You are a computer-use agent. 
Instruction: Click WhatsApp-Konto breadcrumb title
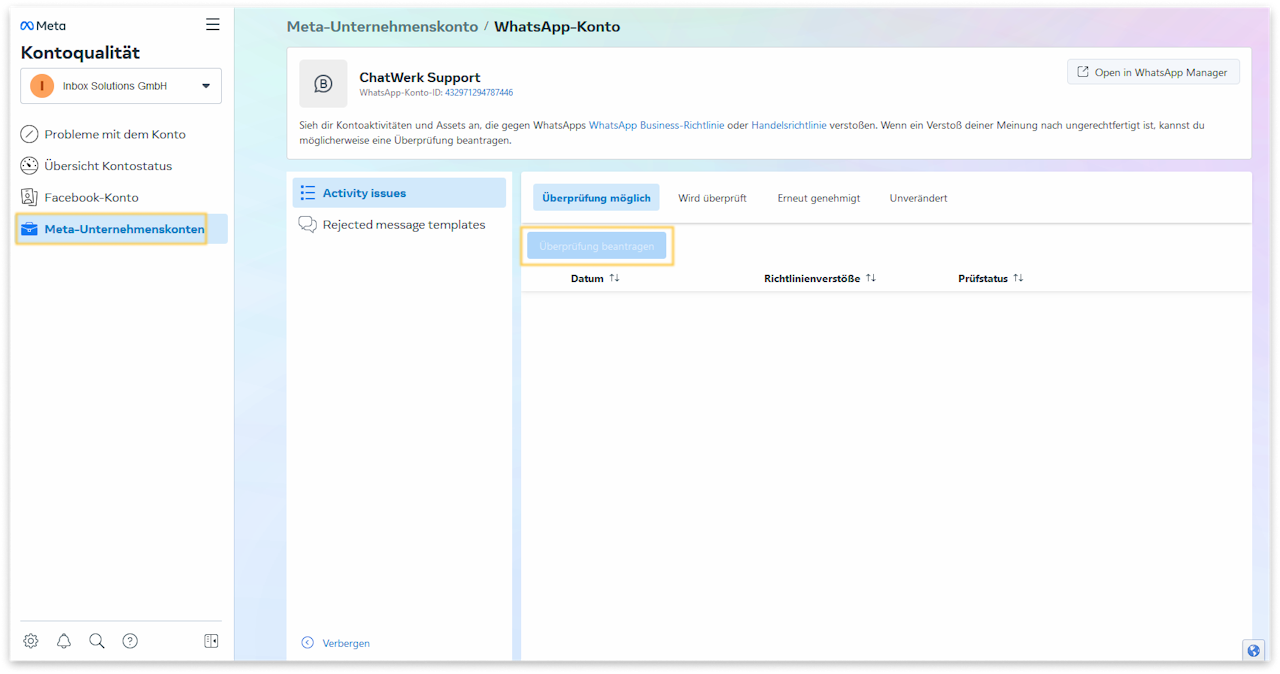click(x=557, y=27)
